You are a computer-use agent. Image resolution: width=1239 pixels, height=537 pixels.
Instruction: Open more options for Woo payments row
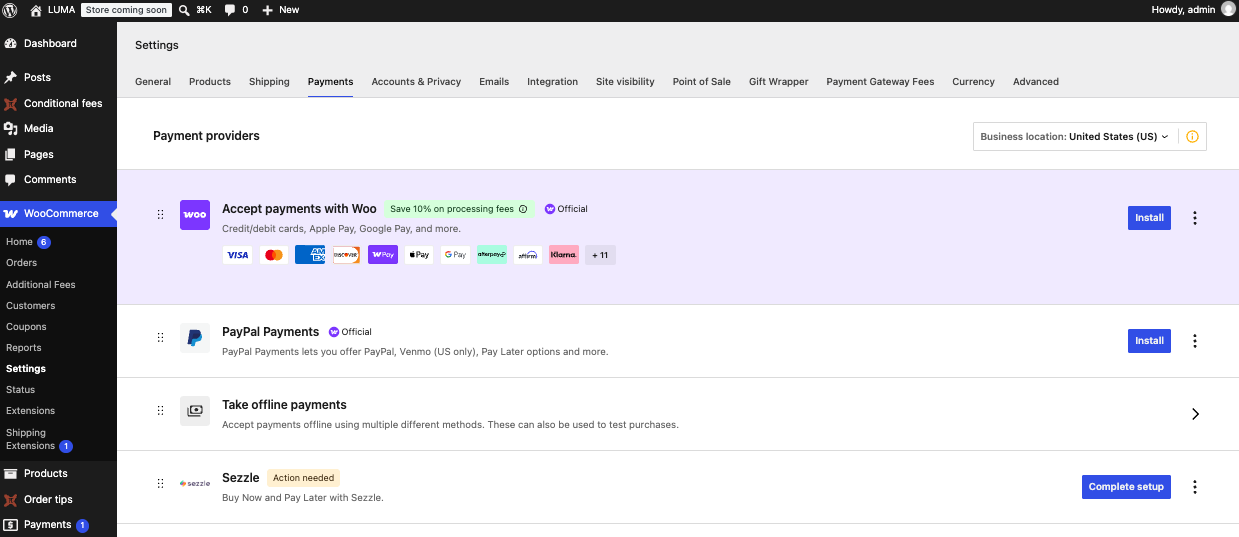tap(1195, 218)
